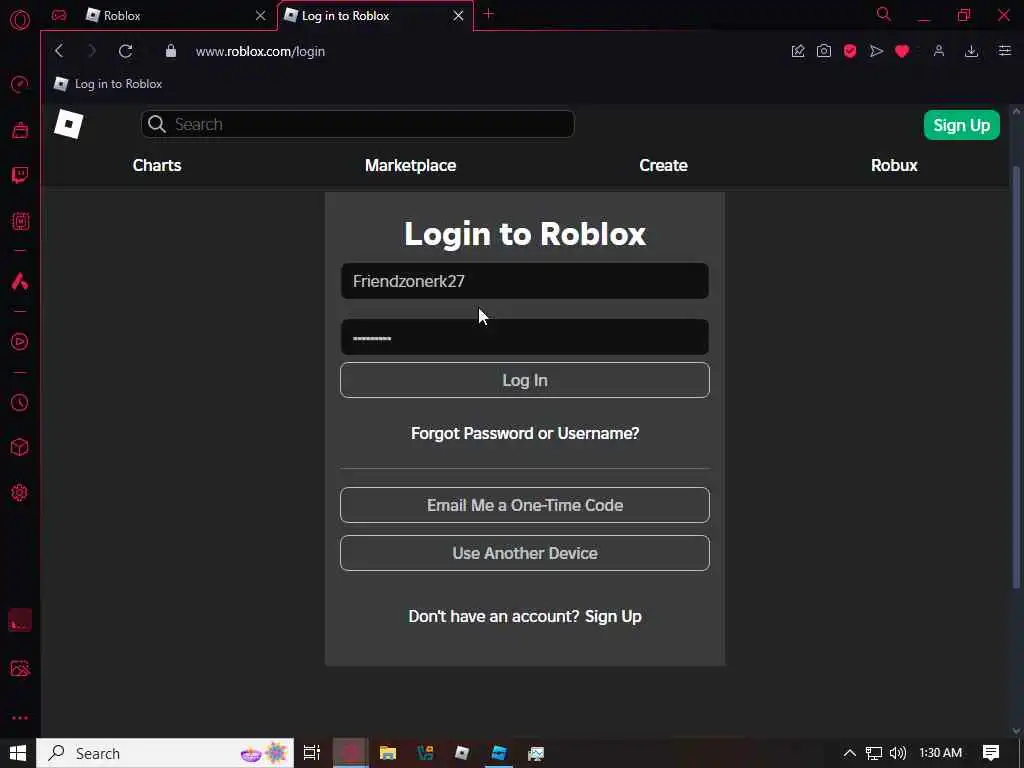
Task: Open the browser profile account icon
Action: [938, 51]
